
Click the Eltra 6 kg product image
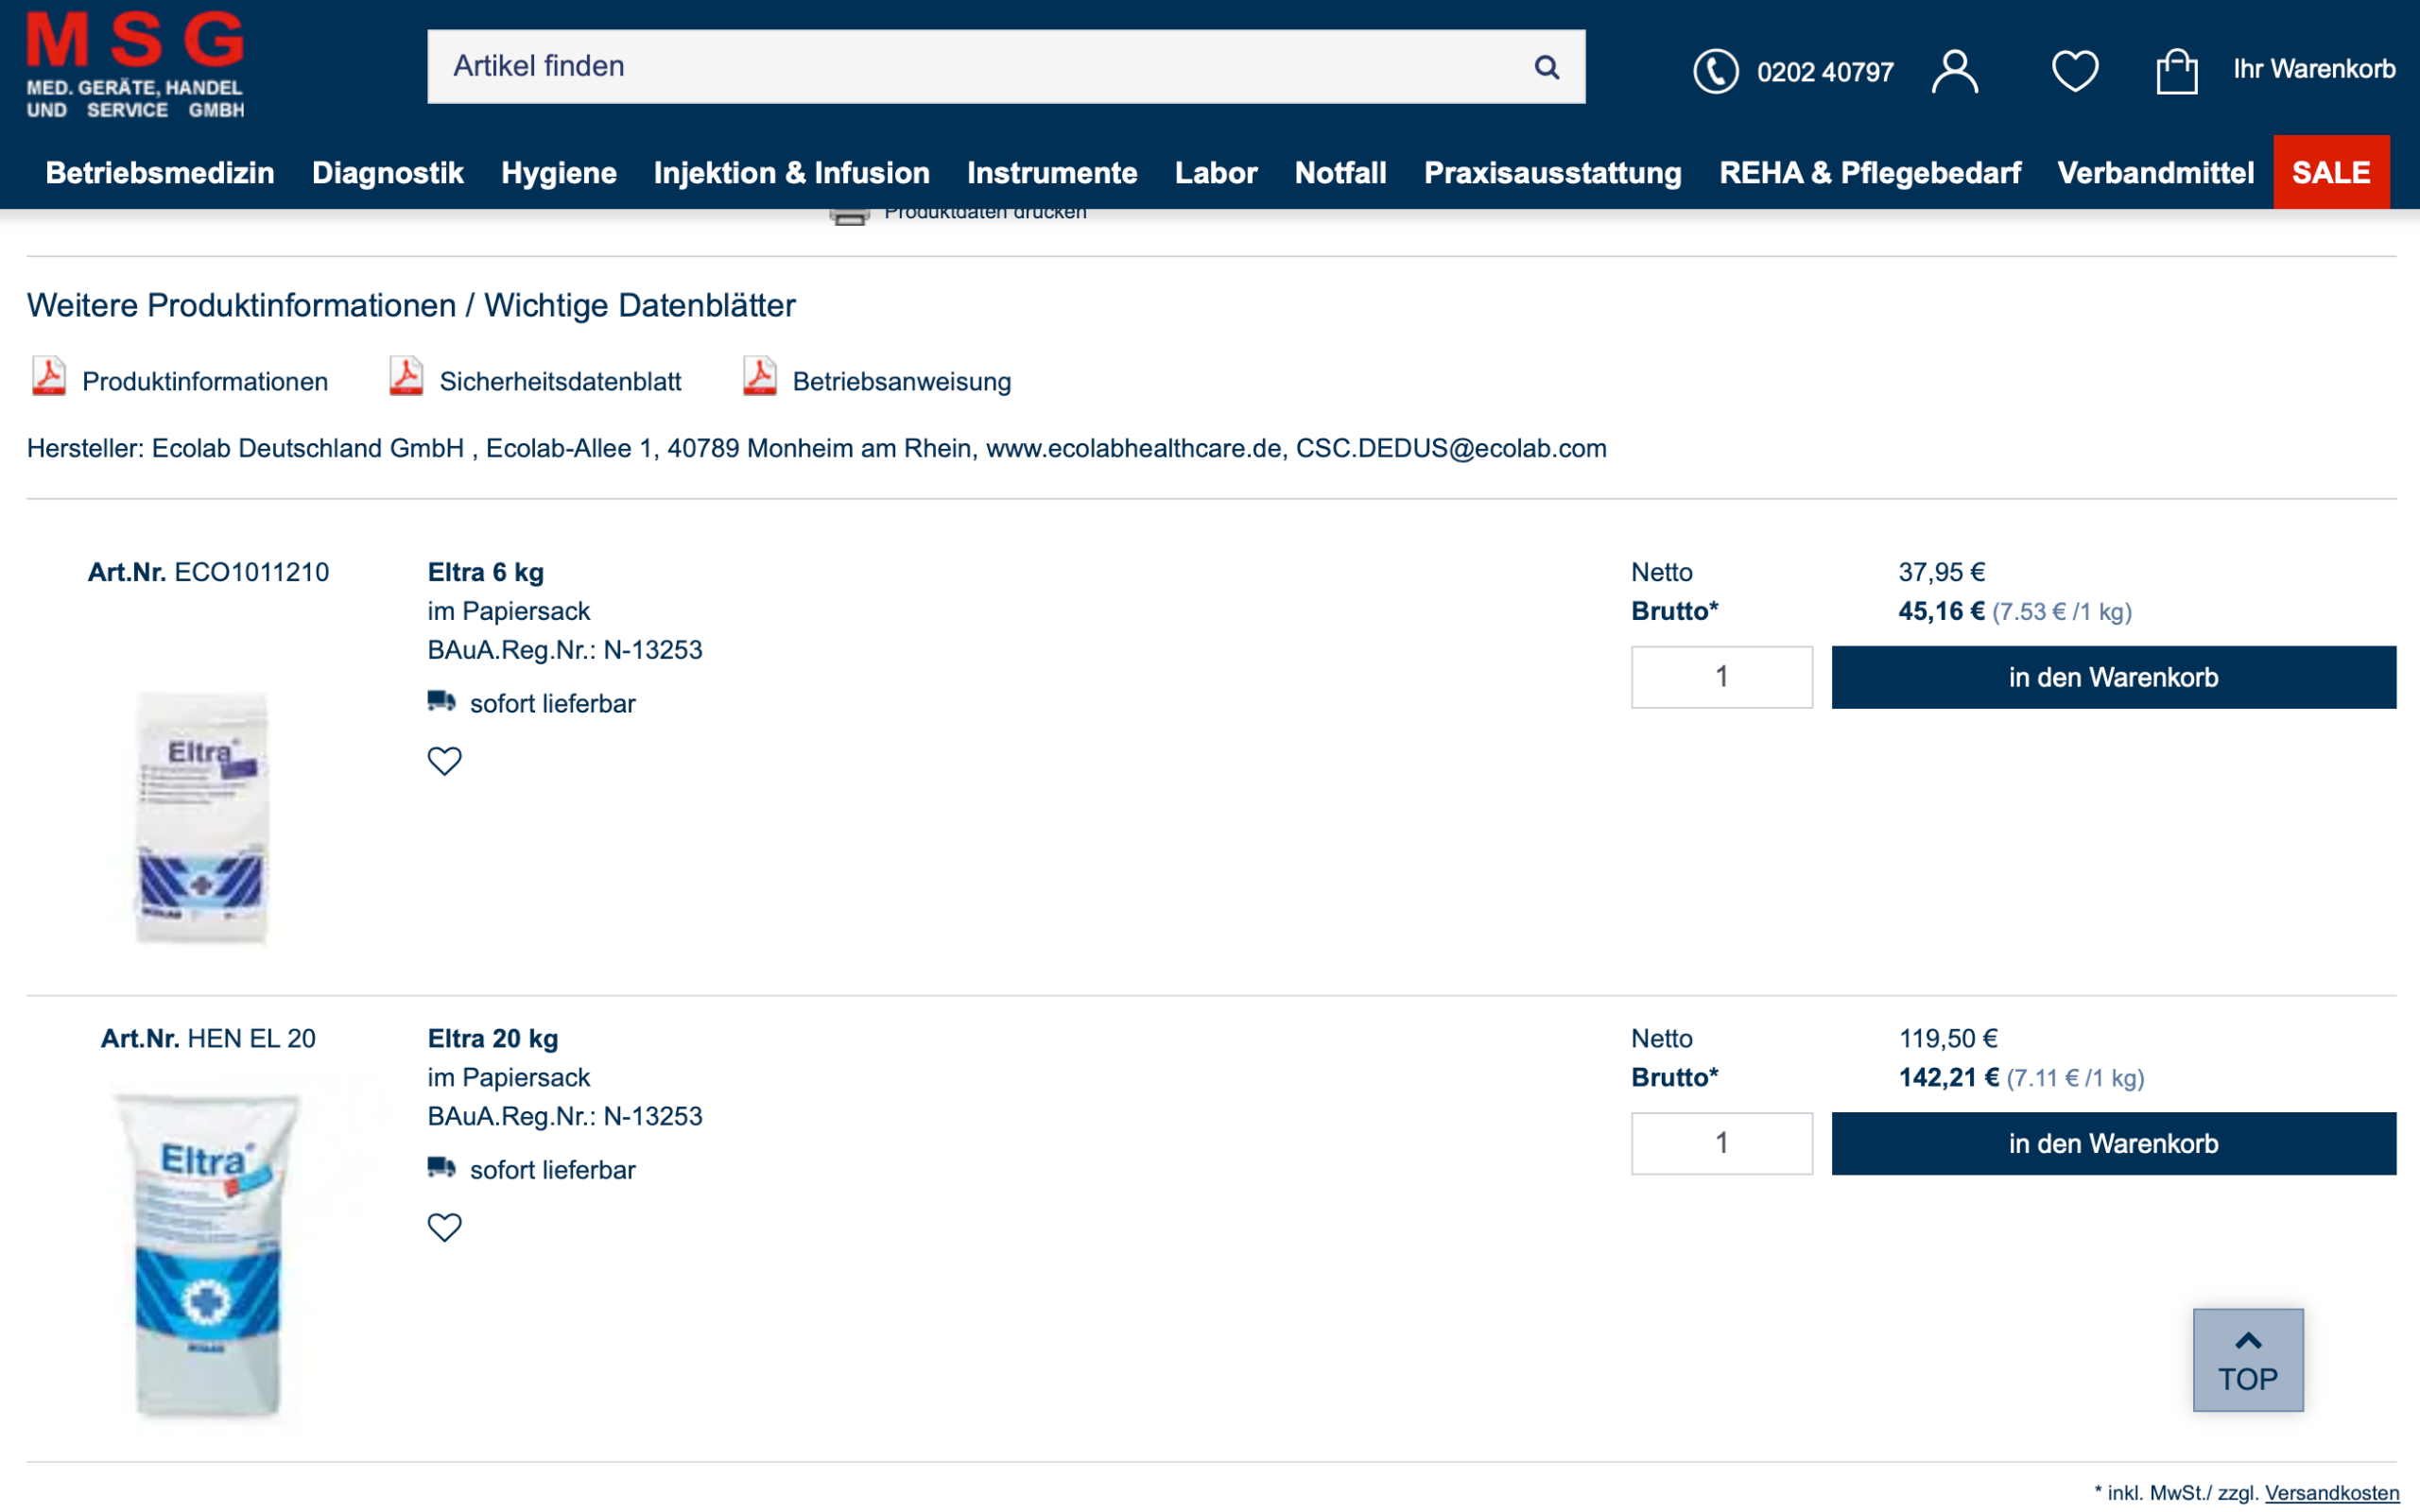[203, 817]
